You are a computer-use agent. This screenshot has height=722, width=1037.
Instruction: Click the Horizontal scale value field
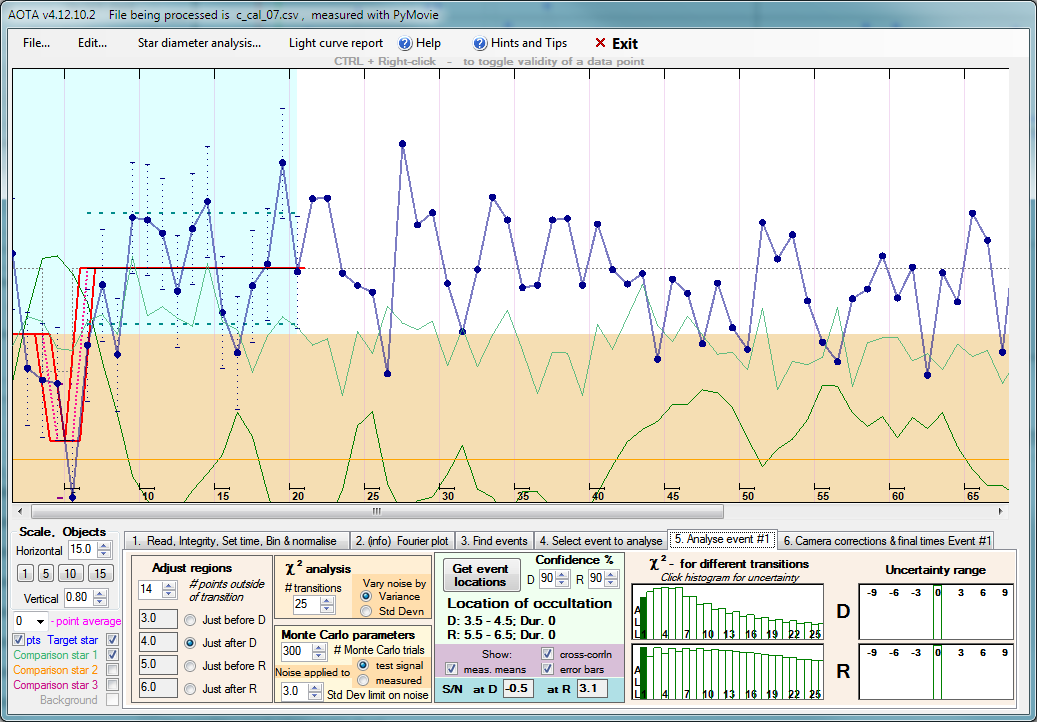coord(81,550)
